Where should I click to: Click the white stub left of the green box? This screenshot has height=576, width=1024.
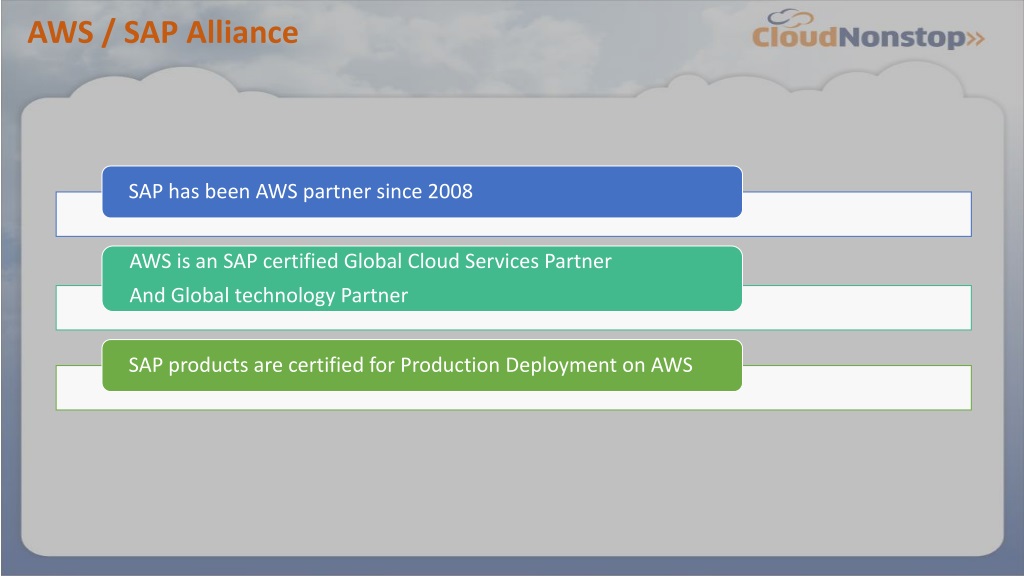point(79,387)
